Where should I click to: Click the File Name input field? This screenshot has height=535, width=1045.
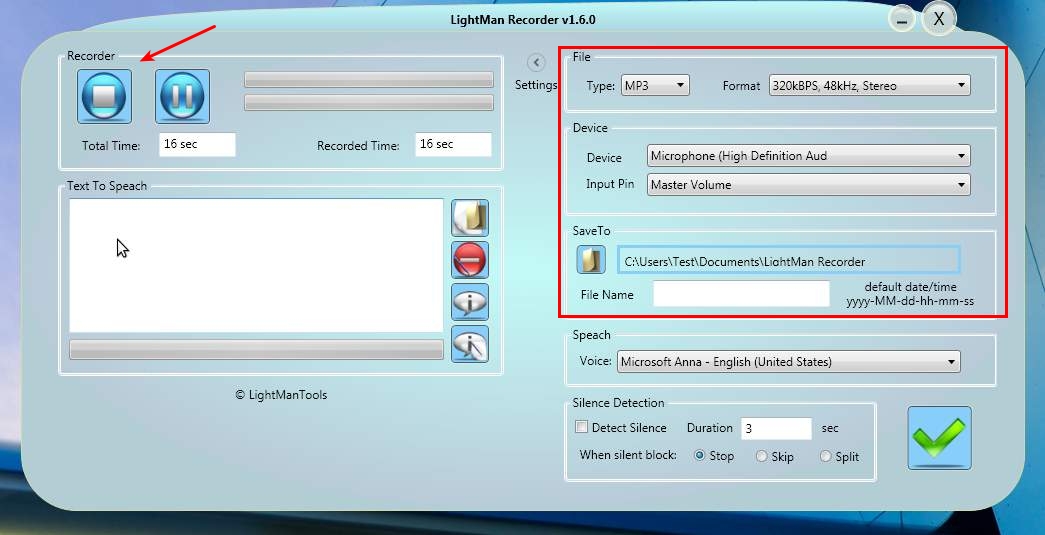tap(741, 294)
